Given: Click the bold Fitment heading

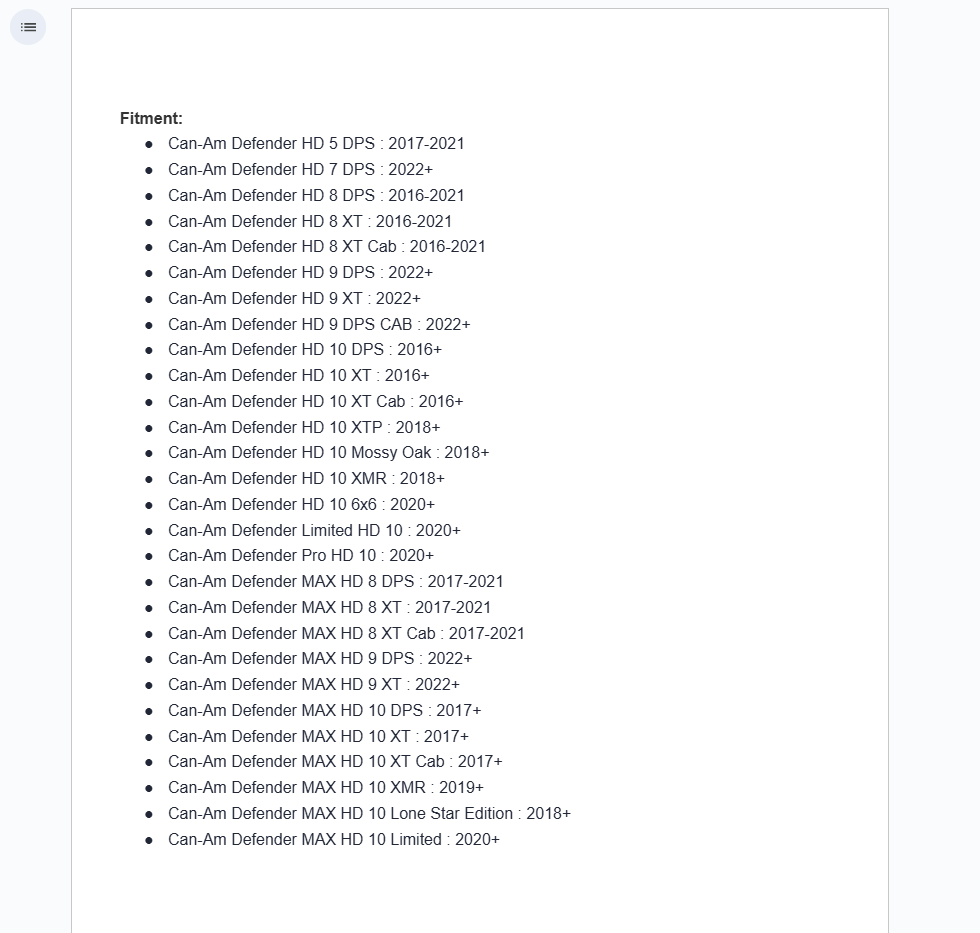Looking at the screenshot, I should pos(151,118).
